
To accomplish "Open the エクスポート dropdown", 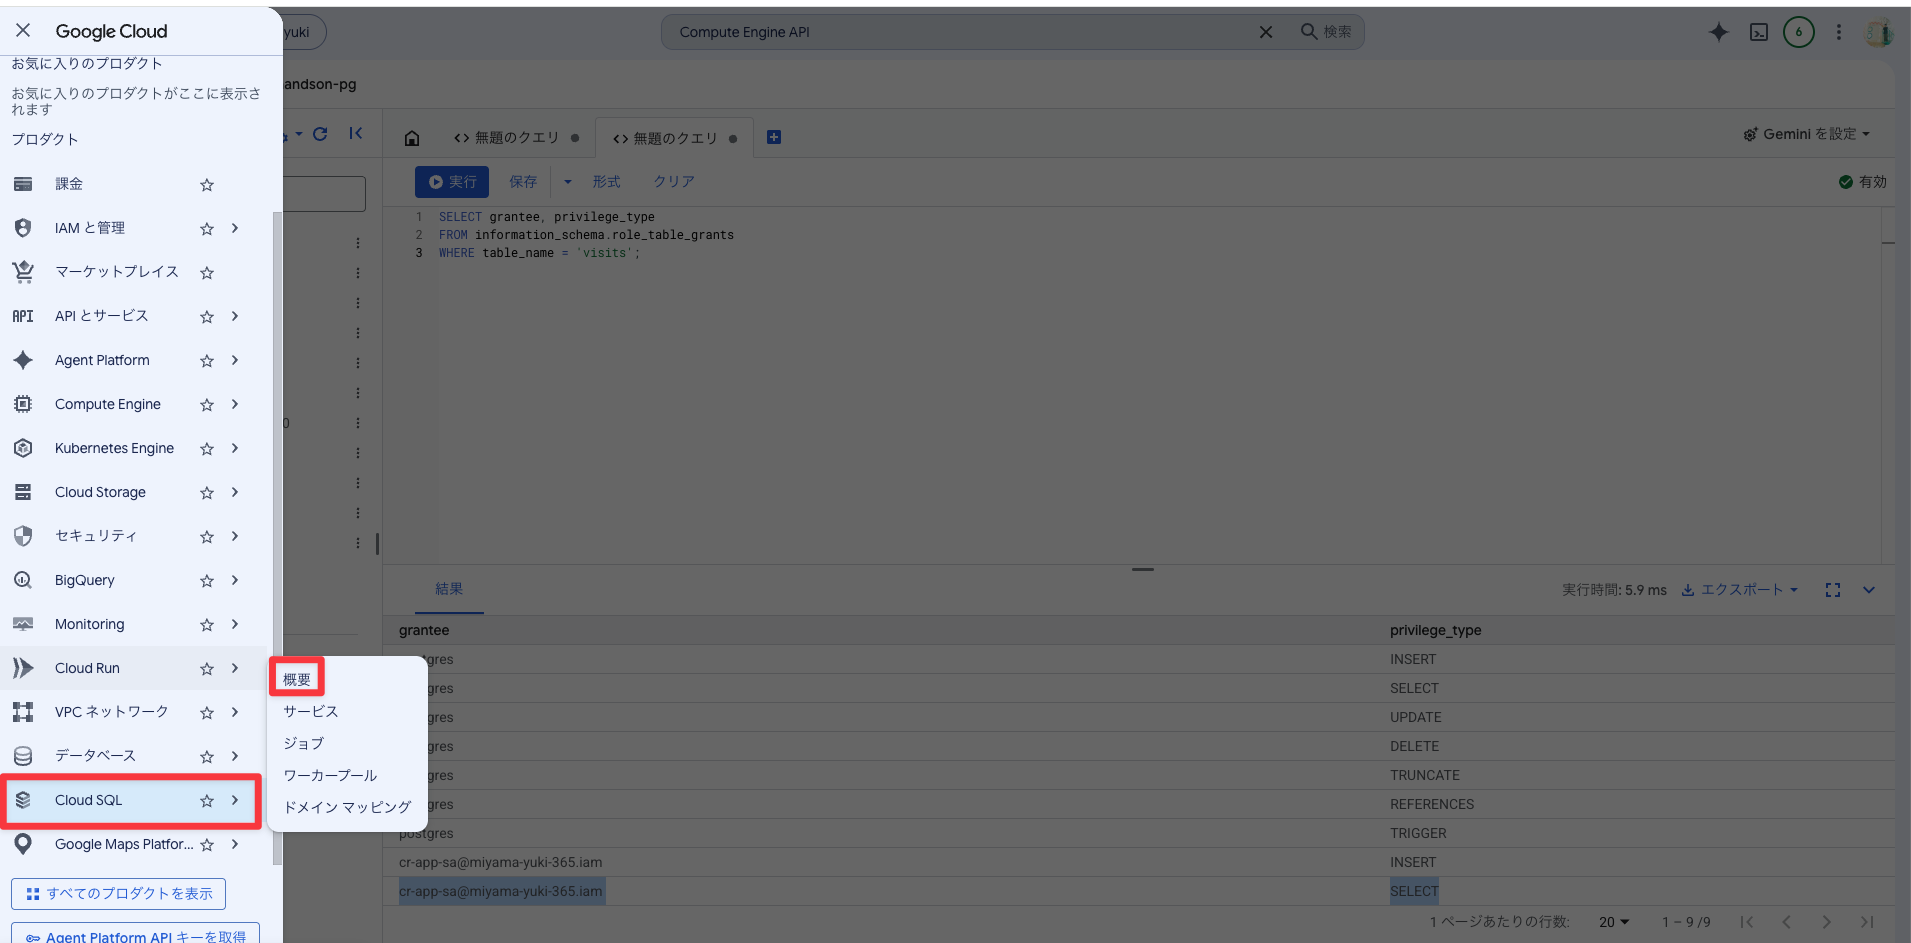I will point(1740,590).
